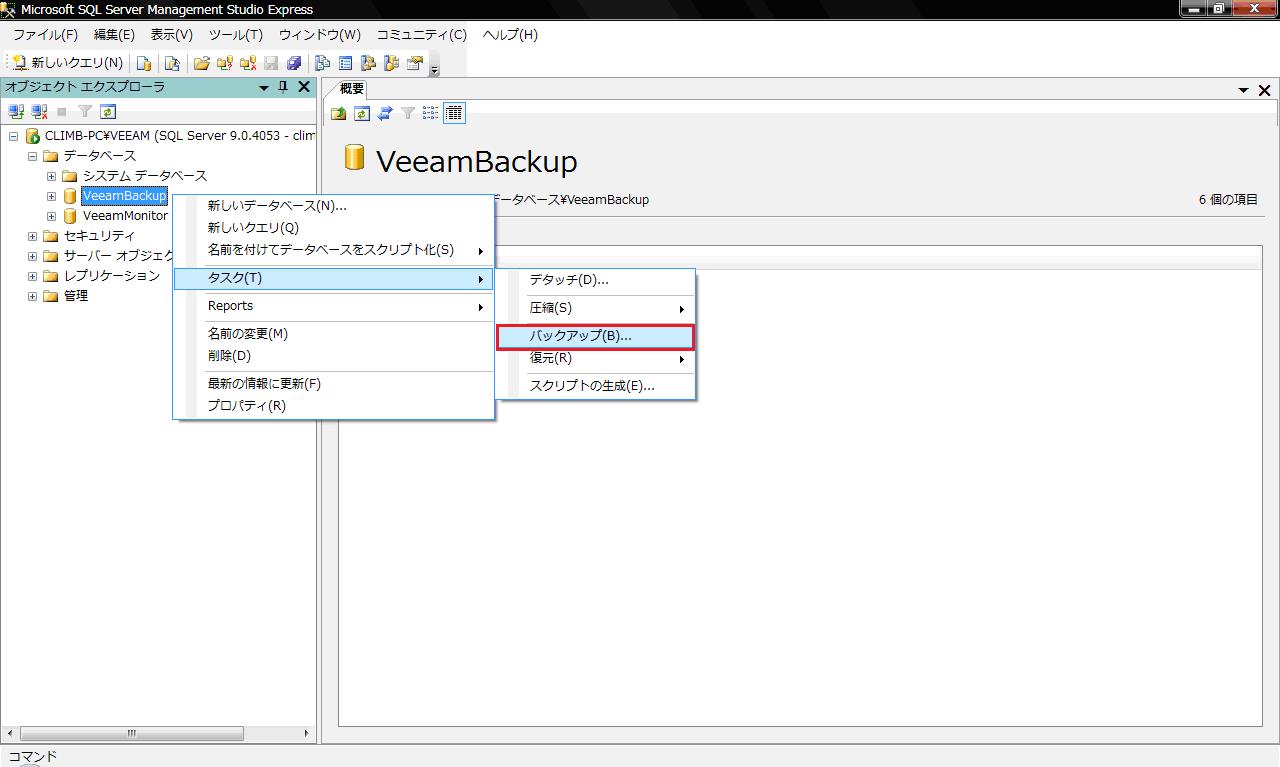The width and height of the screenshot is (1280, 767).
Task: Click Synchronize arrows icon in 概要 toolbar
Action: tap(385, 113)
